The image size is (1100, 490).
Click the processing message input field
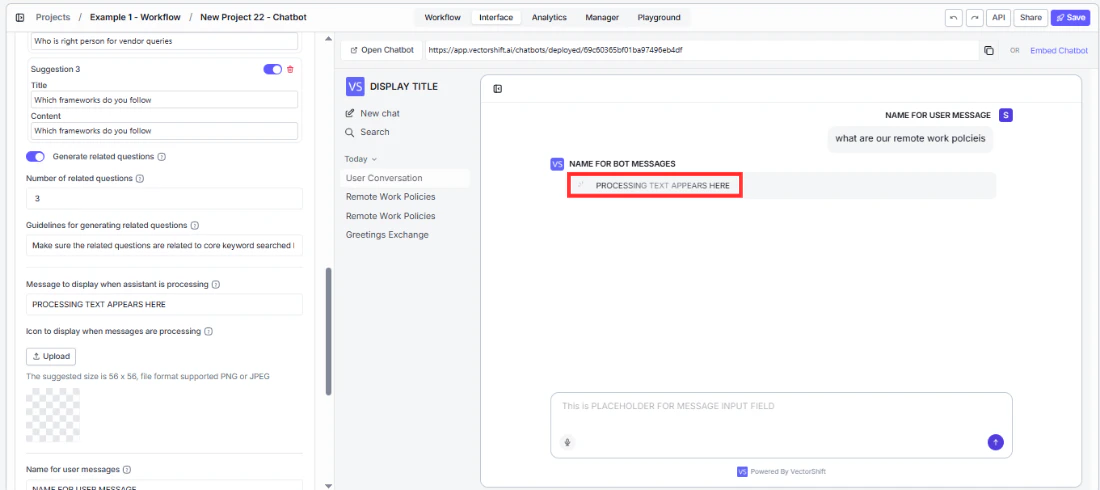coord(164,305)
